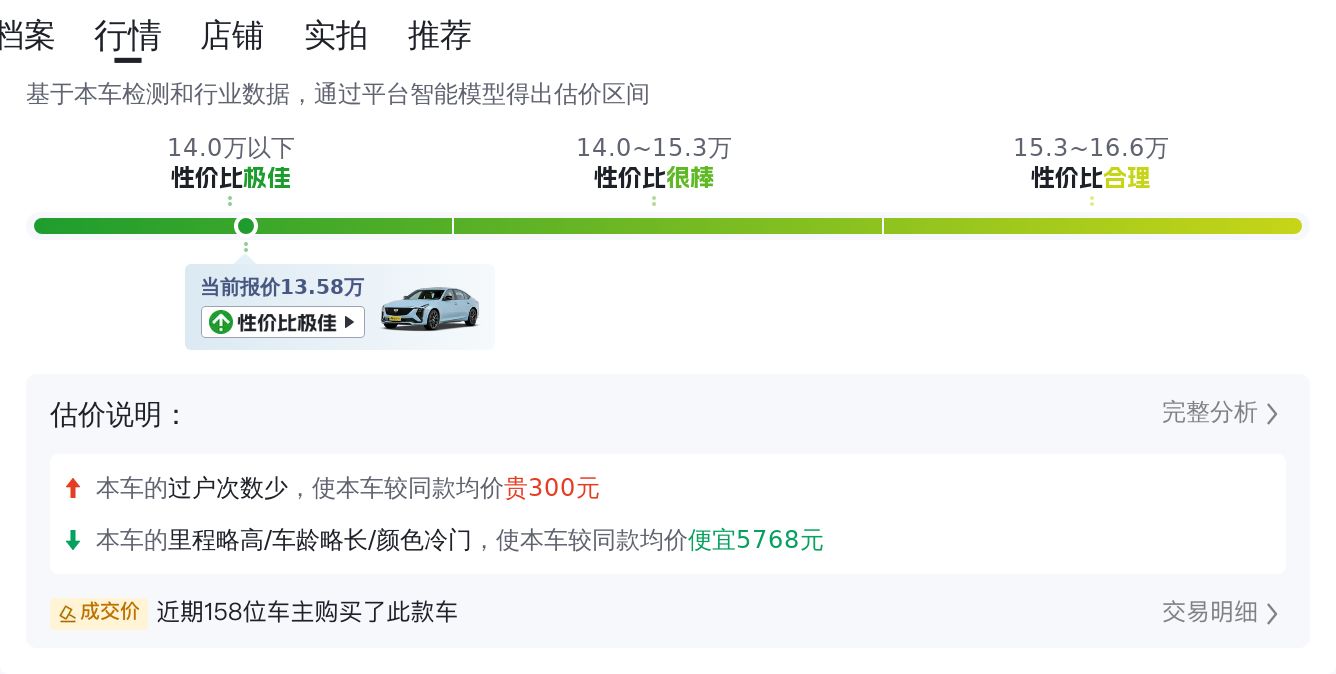Click the red up arrow icon
The width and height of the screenshot is (1336, 674).
click(x=72, y=488)
